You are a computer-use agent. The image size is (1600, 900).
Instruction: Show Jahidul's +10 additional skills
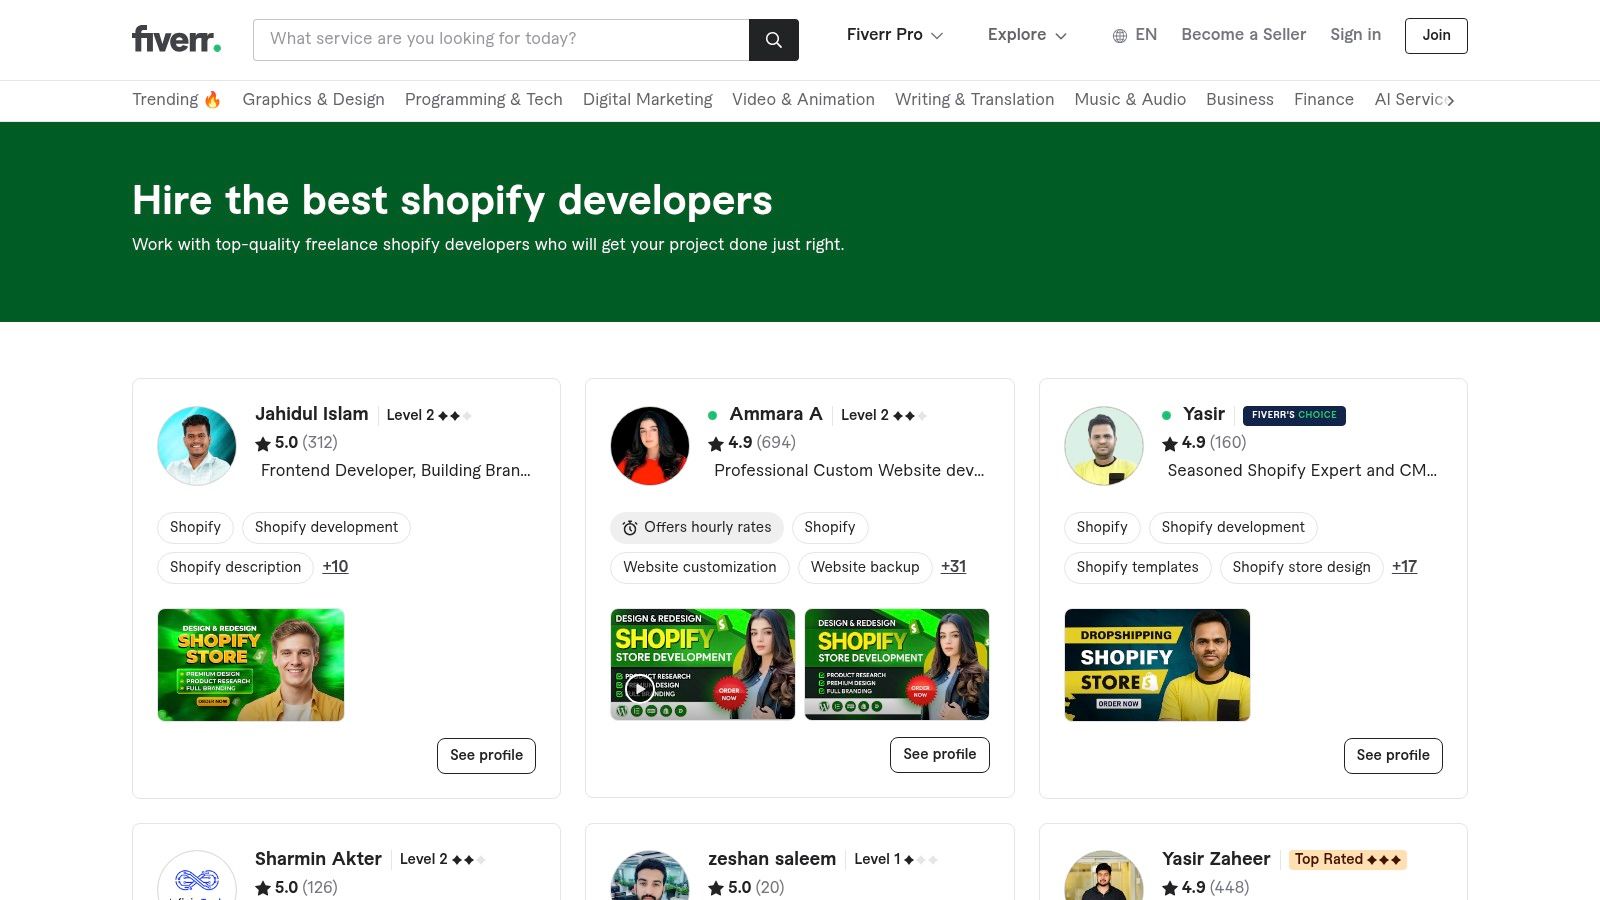335,567
